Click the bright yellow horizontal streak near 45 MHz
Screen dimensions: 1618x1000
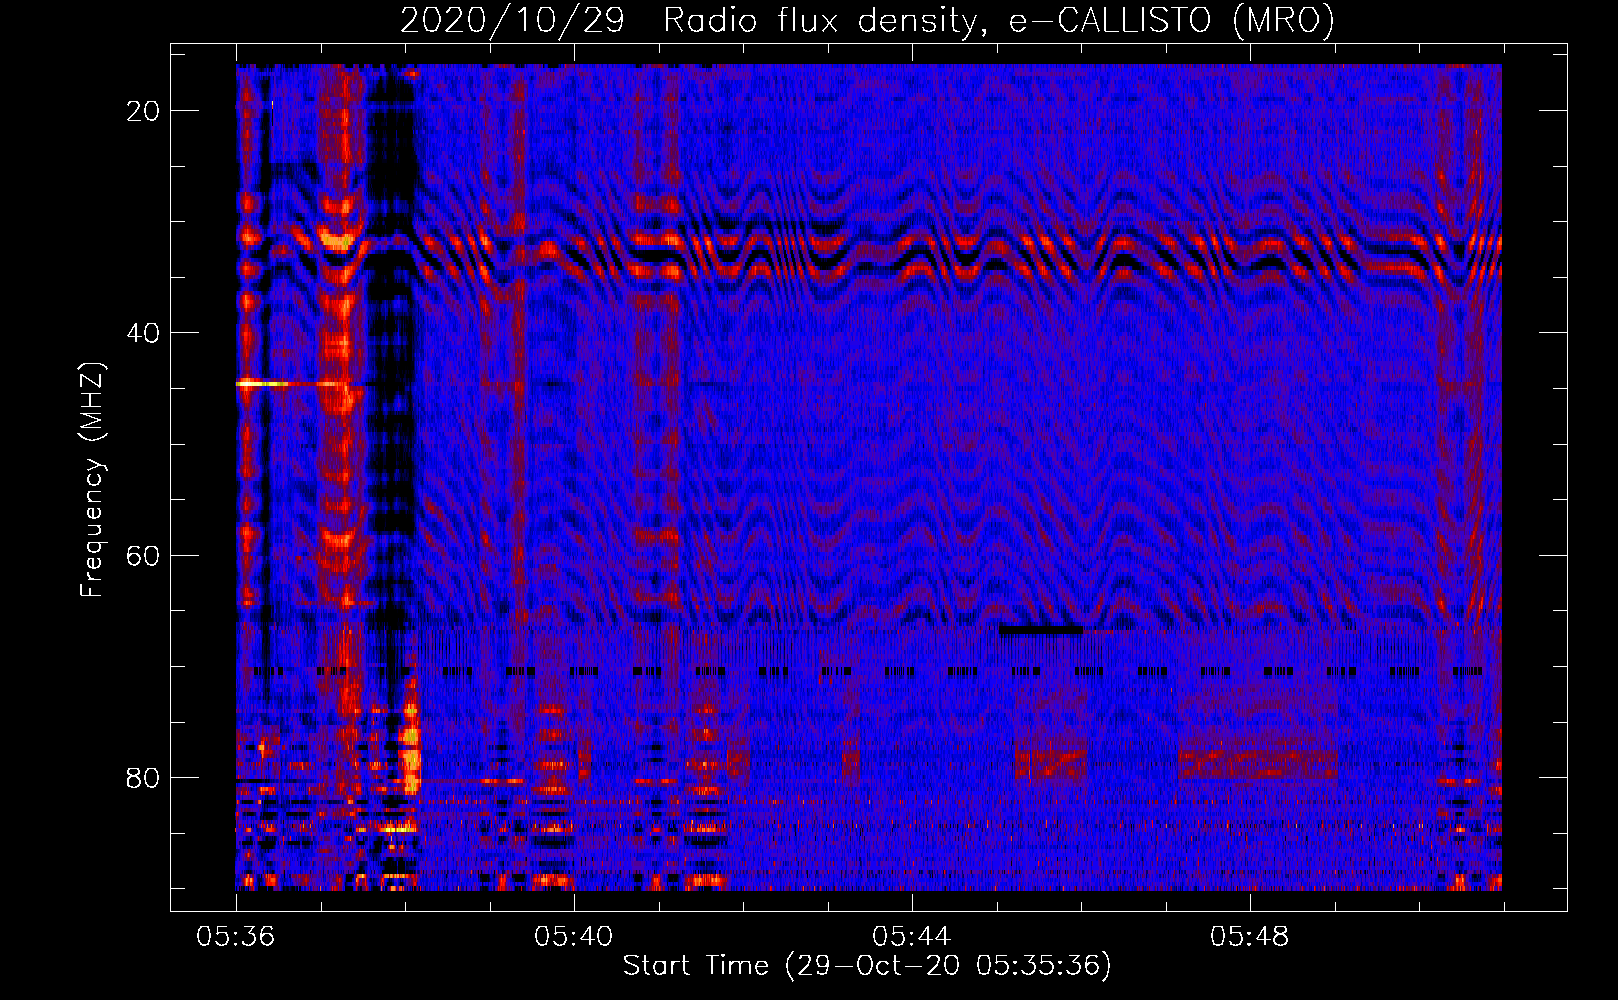263,383
